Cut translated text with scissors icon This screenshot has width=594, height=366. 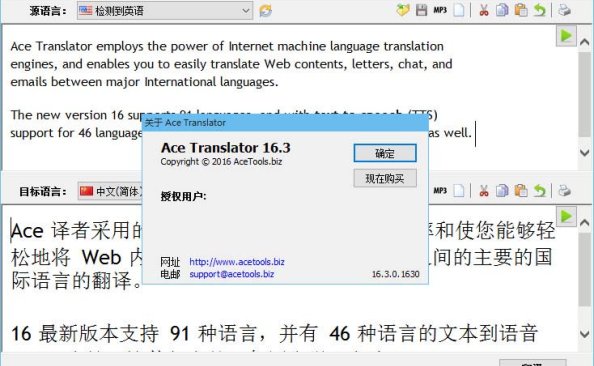pyautogui.click(x=484, y=191)
